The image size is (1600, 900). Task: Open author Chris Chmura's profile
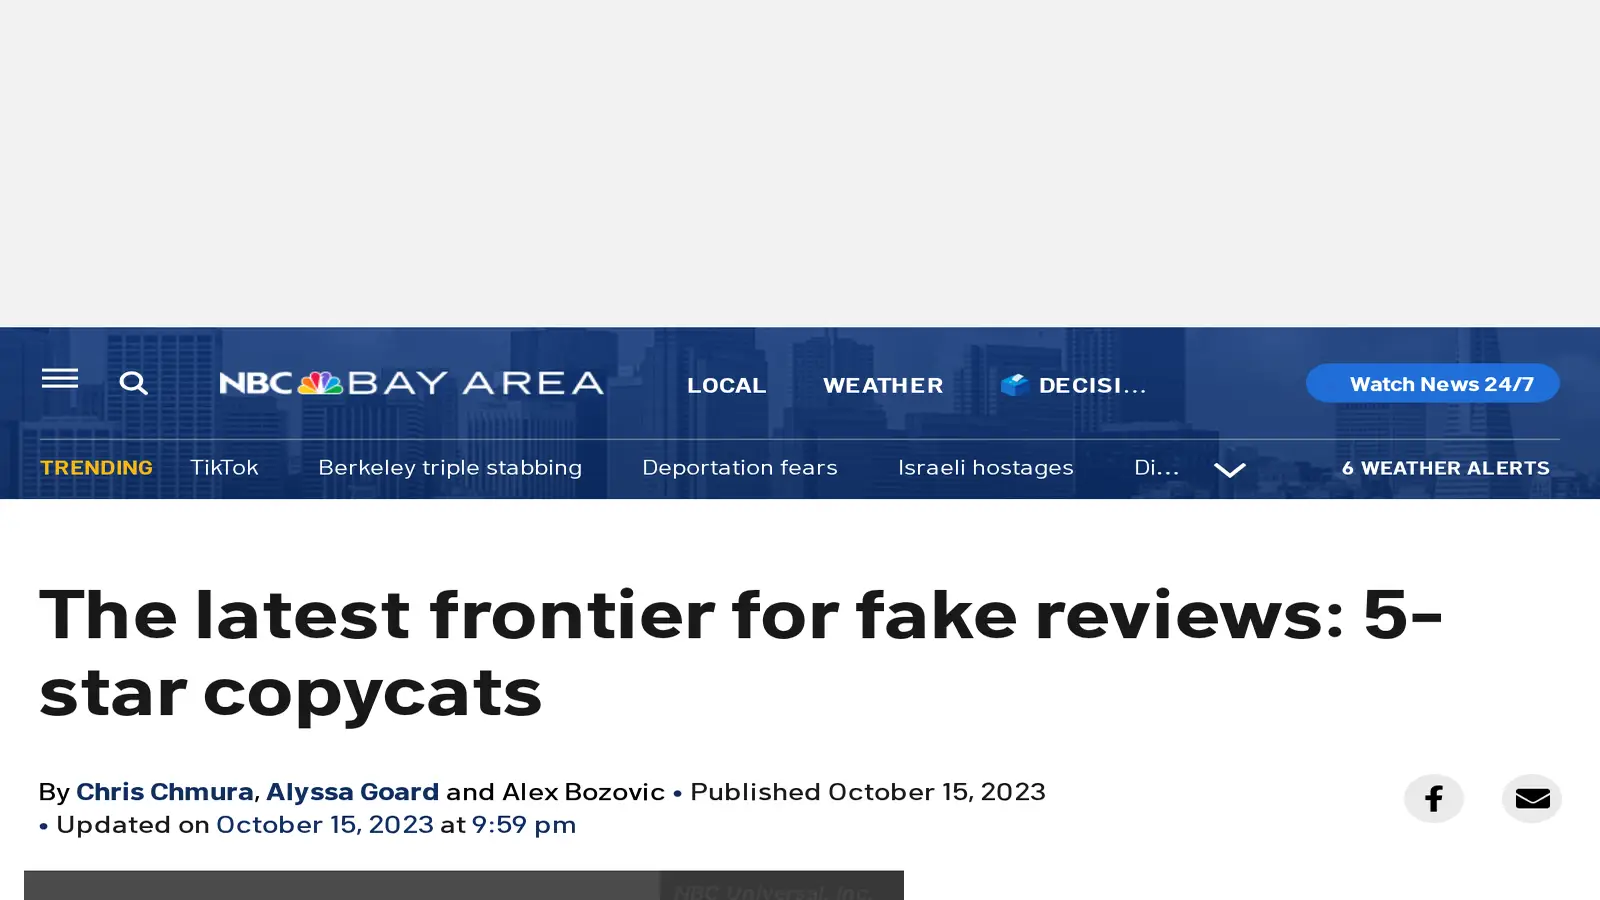(x=164, y=791)
